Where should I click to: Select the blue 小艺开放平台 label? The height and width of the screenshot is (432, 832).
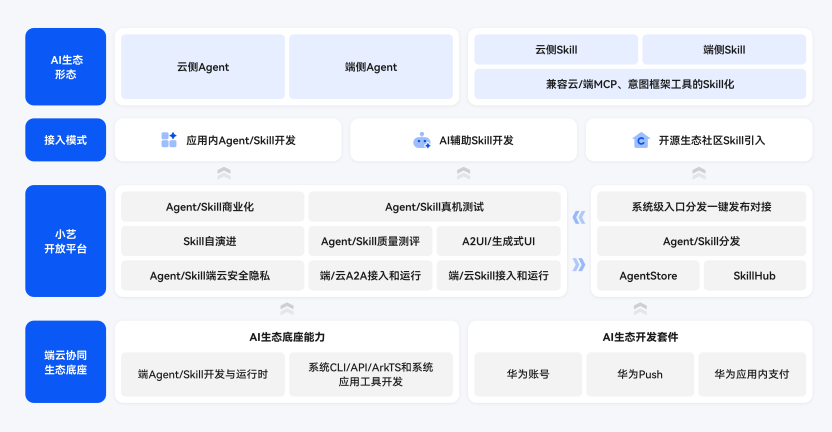[x=66, y=241]
